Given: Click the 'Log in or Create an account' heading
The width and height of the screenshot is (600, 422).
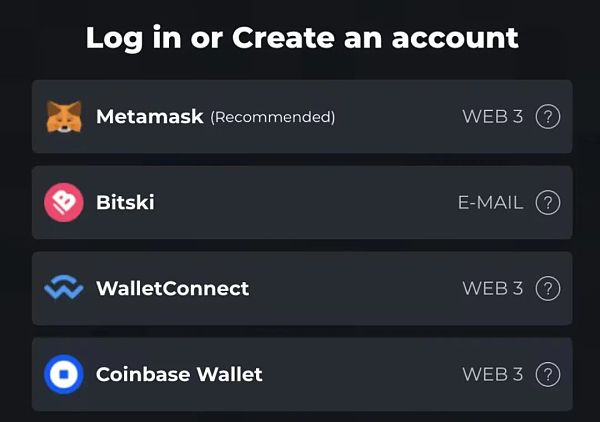Looking at the screenshot, I should click(302, 38).
